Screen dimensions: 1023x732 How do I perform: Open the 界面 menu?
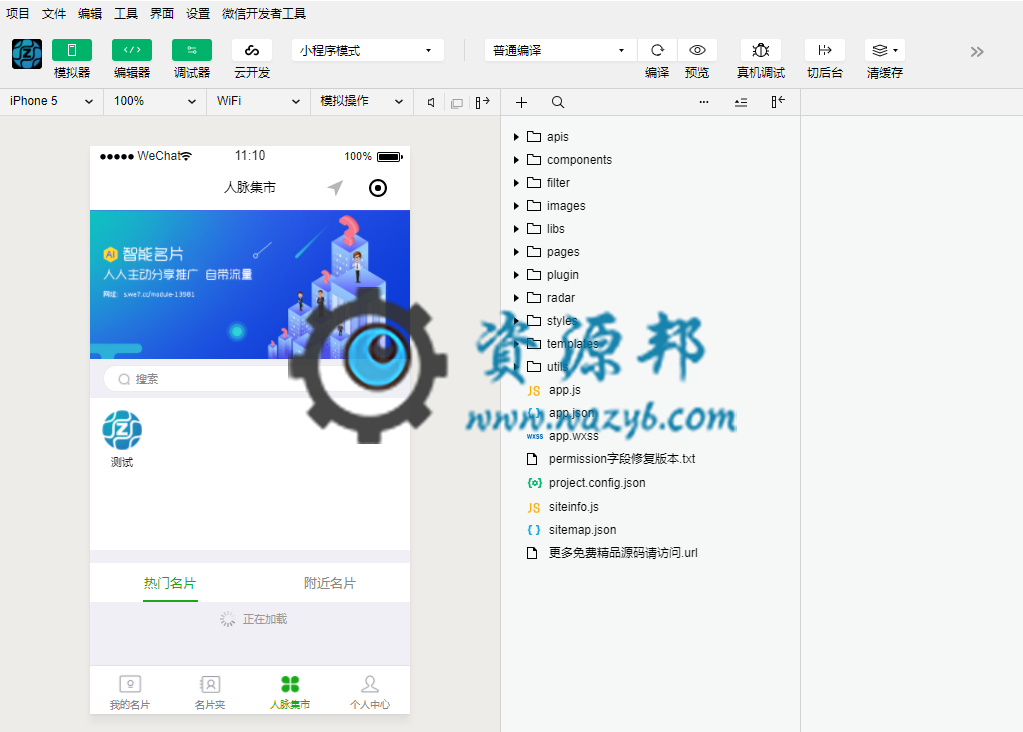162,14
